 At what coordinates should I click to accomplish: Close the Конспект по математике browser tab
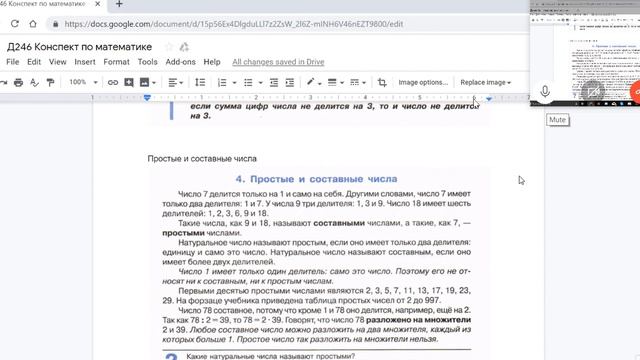coord(98,4)
